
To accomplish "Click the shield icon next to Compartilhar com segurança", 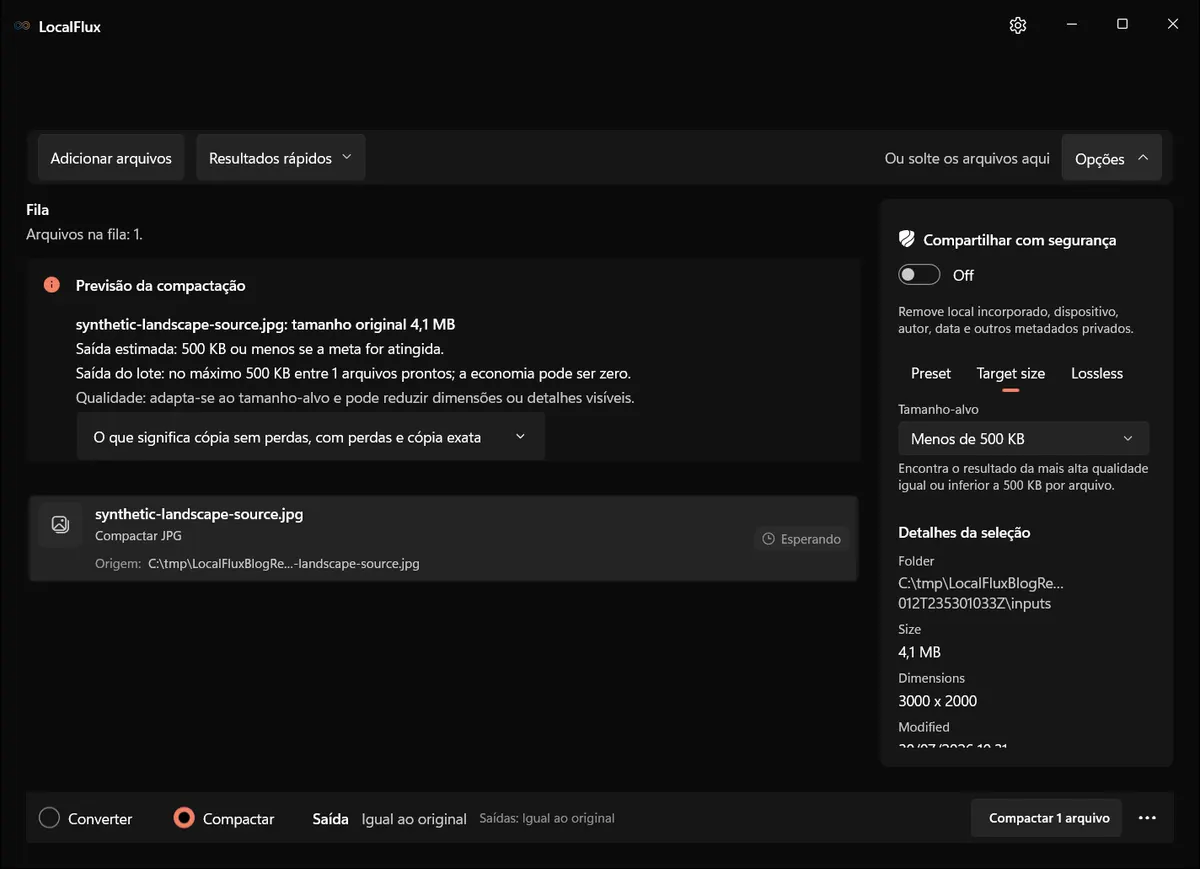I will point(907,239).
